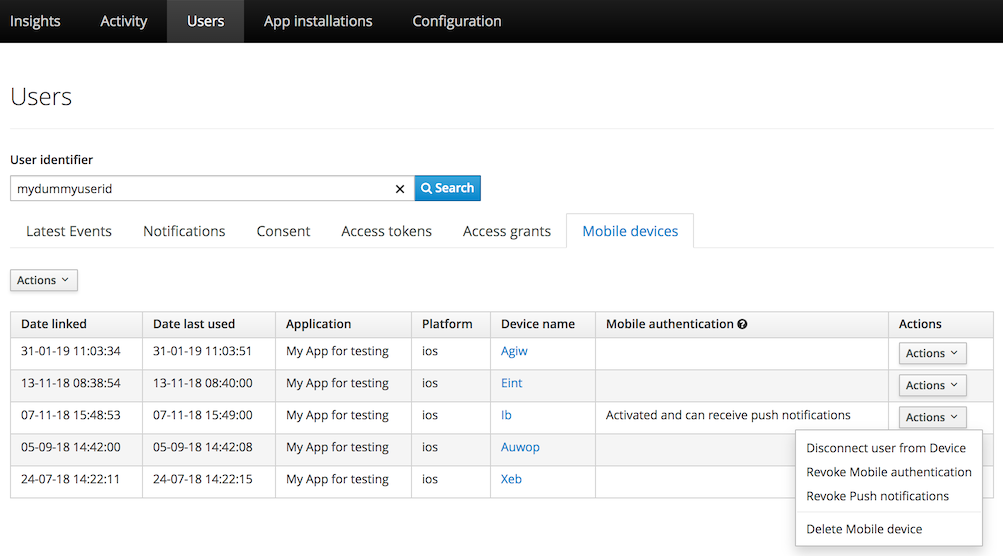1003x556 pixels.
Task: Click 'Activated and can receive push notifications' text
Action: [x=728, y=415]
